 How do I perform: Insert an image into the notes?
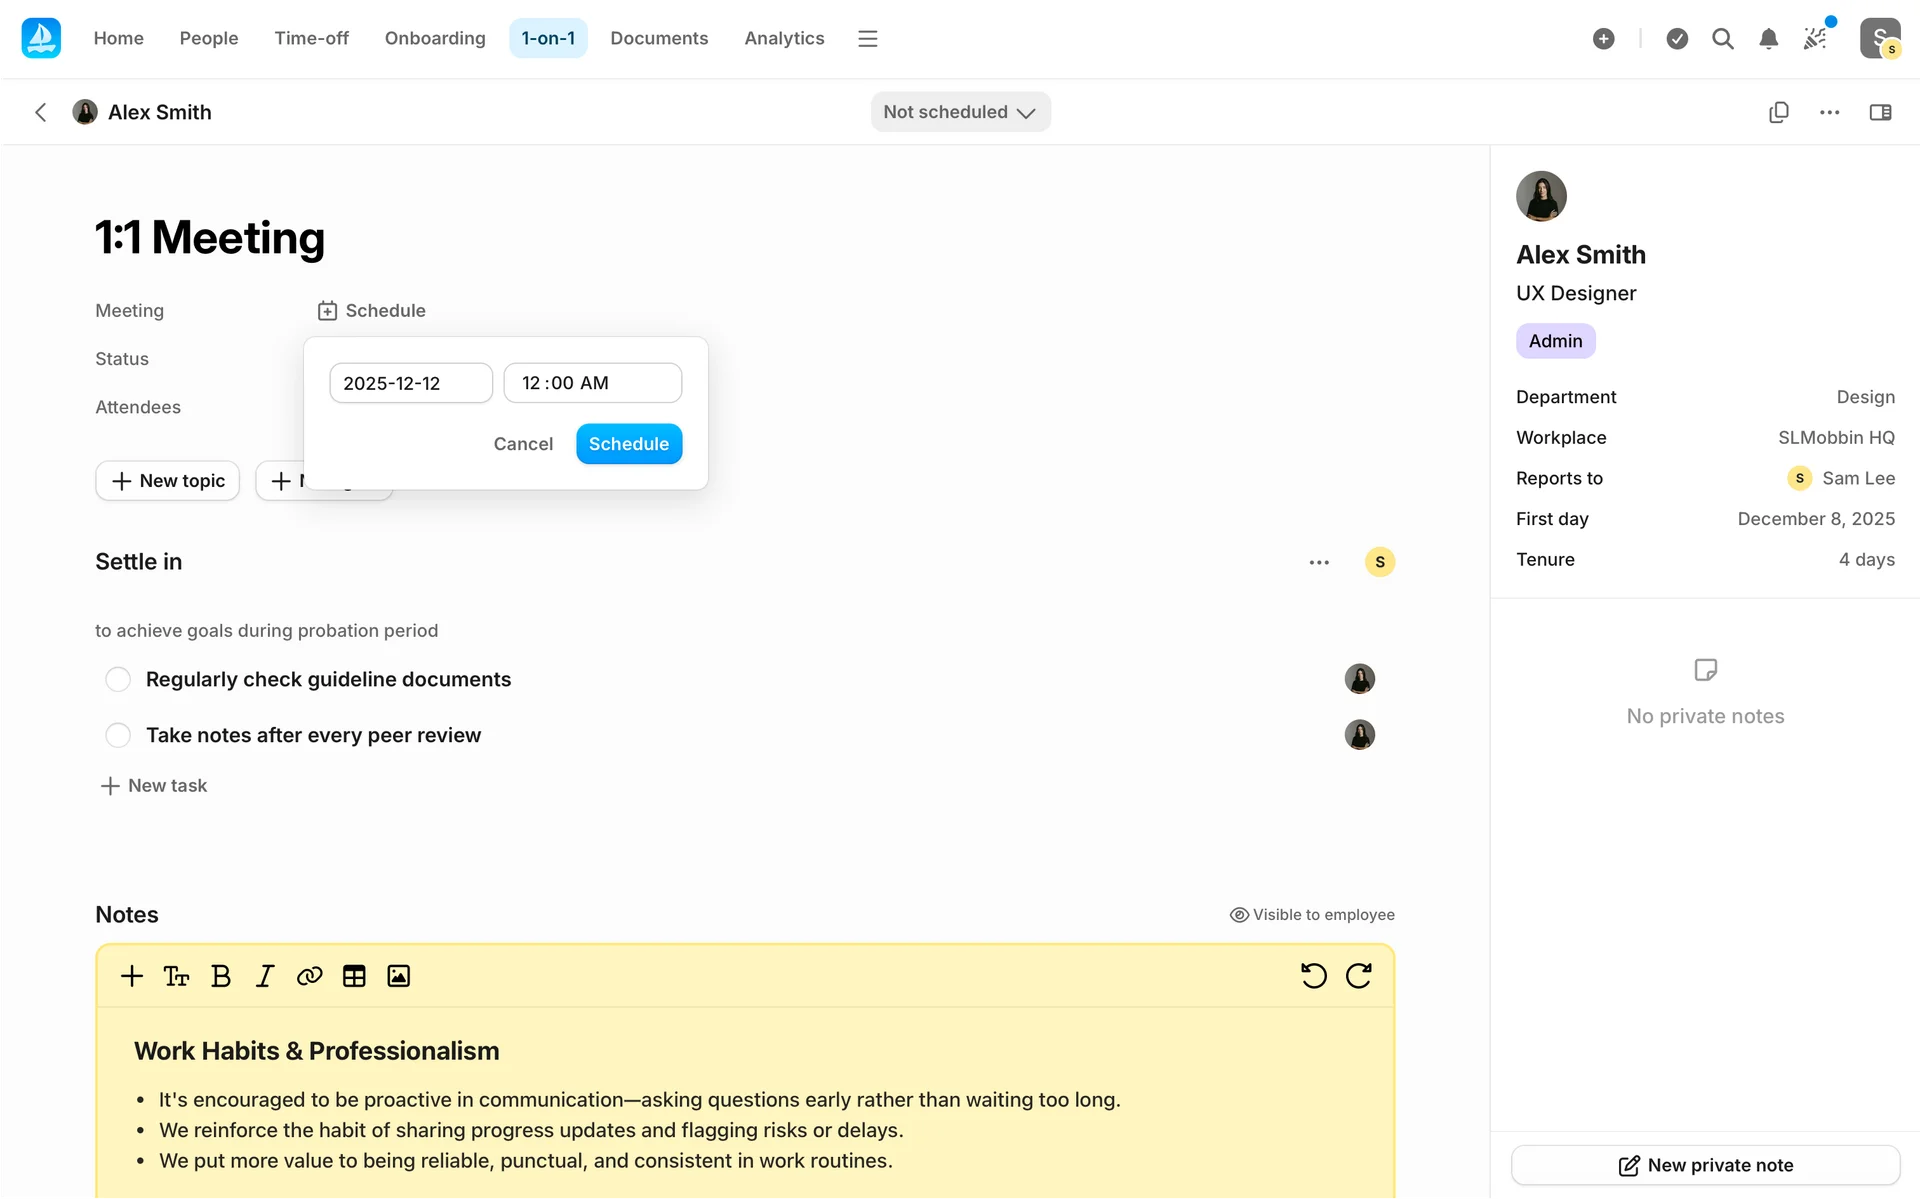coord(398,976)
